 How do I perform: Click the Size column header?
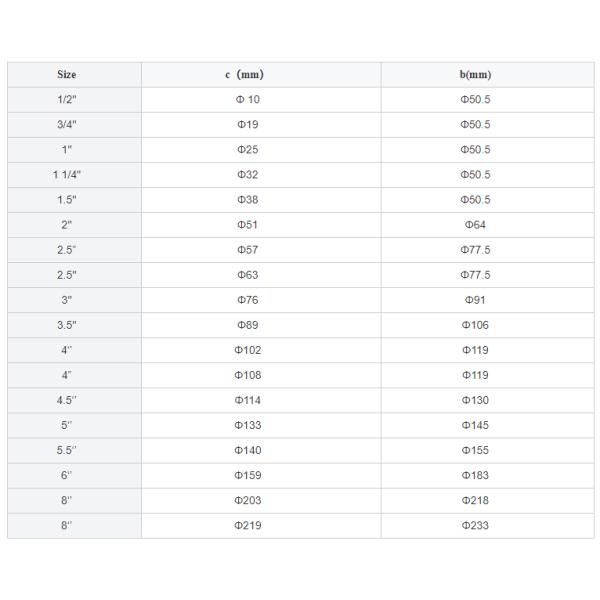coord(66,75)
